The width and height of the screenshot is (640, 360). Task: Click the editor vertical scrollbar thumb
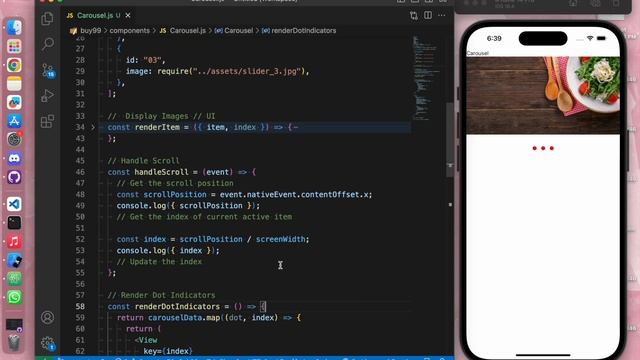click(450, 139)
